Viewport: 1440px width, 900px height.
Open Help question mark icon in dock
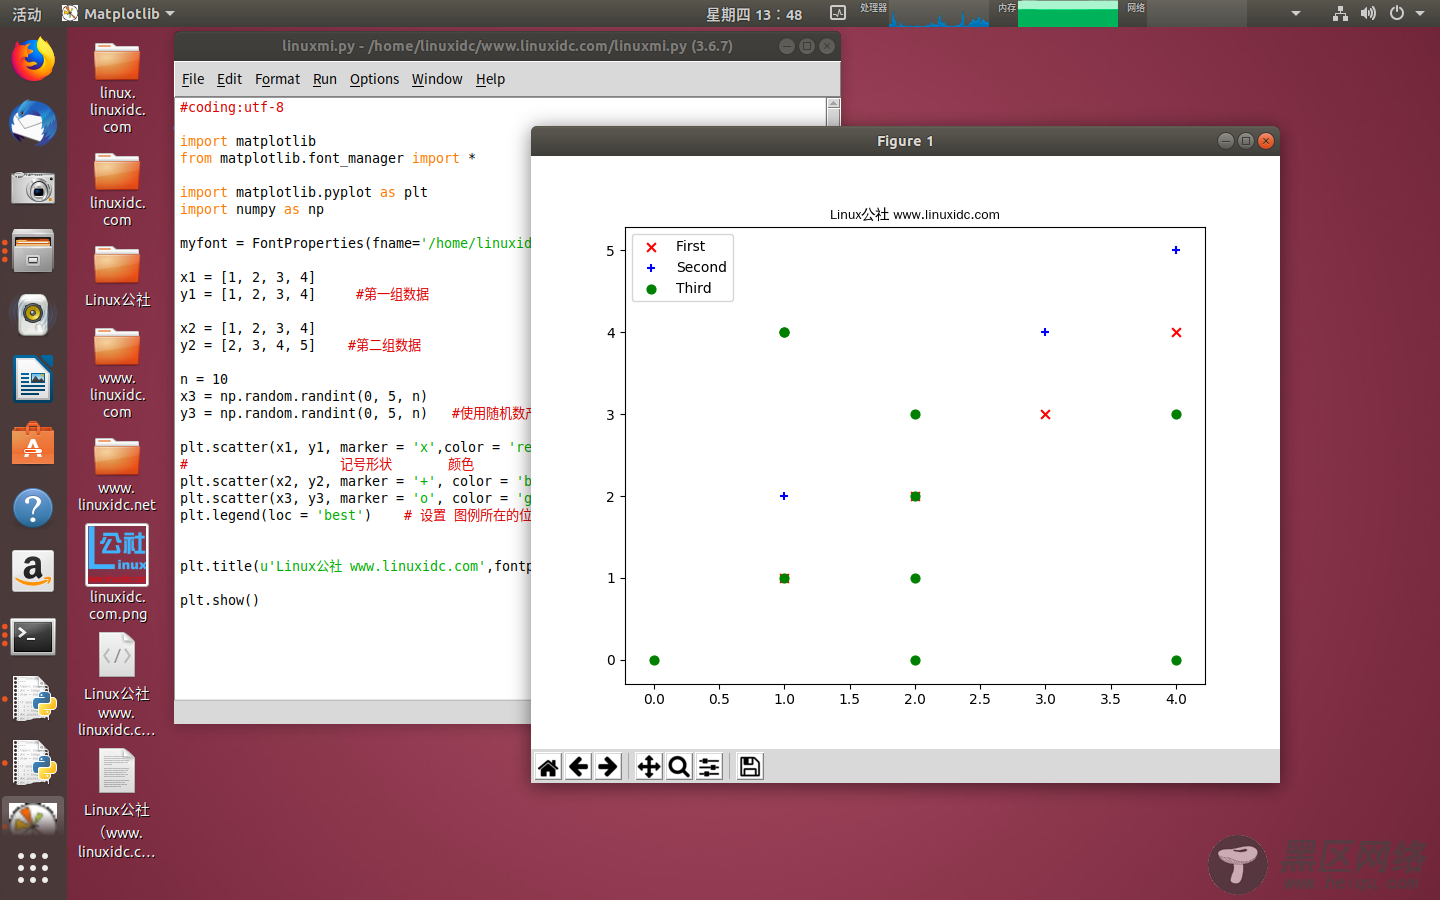[x=33, y=508]
